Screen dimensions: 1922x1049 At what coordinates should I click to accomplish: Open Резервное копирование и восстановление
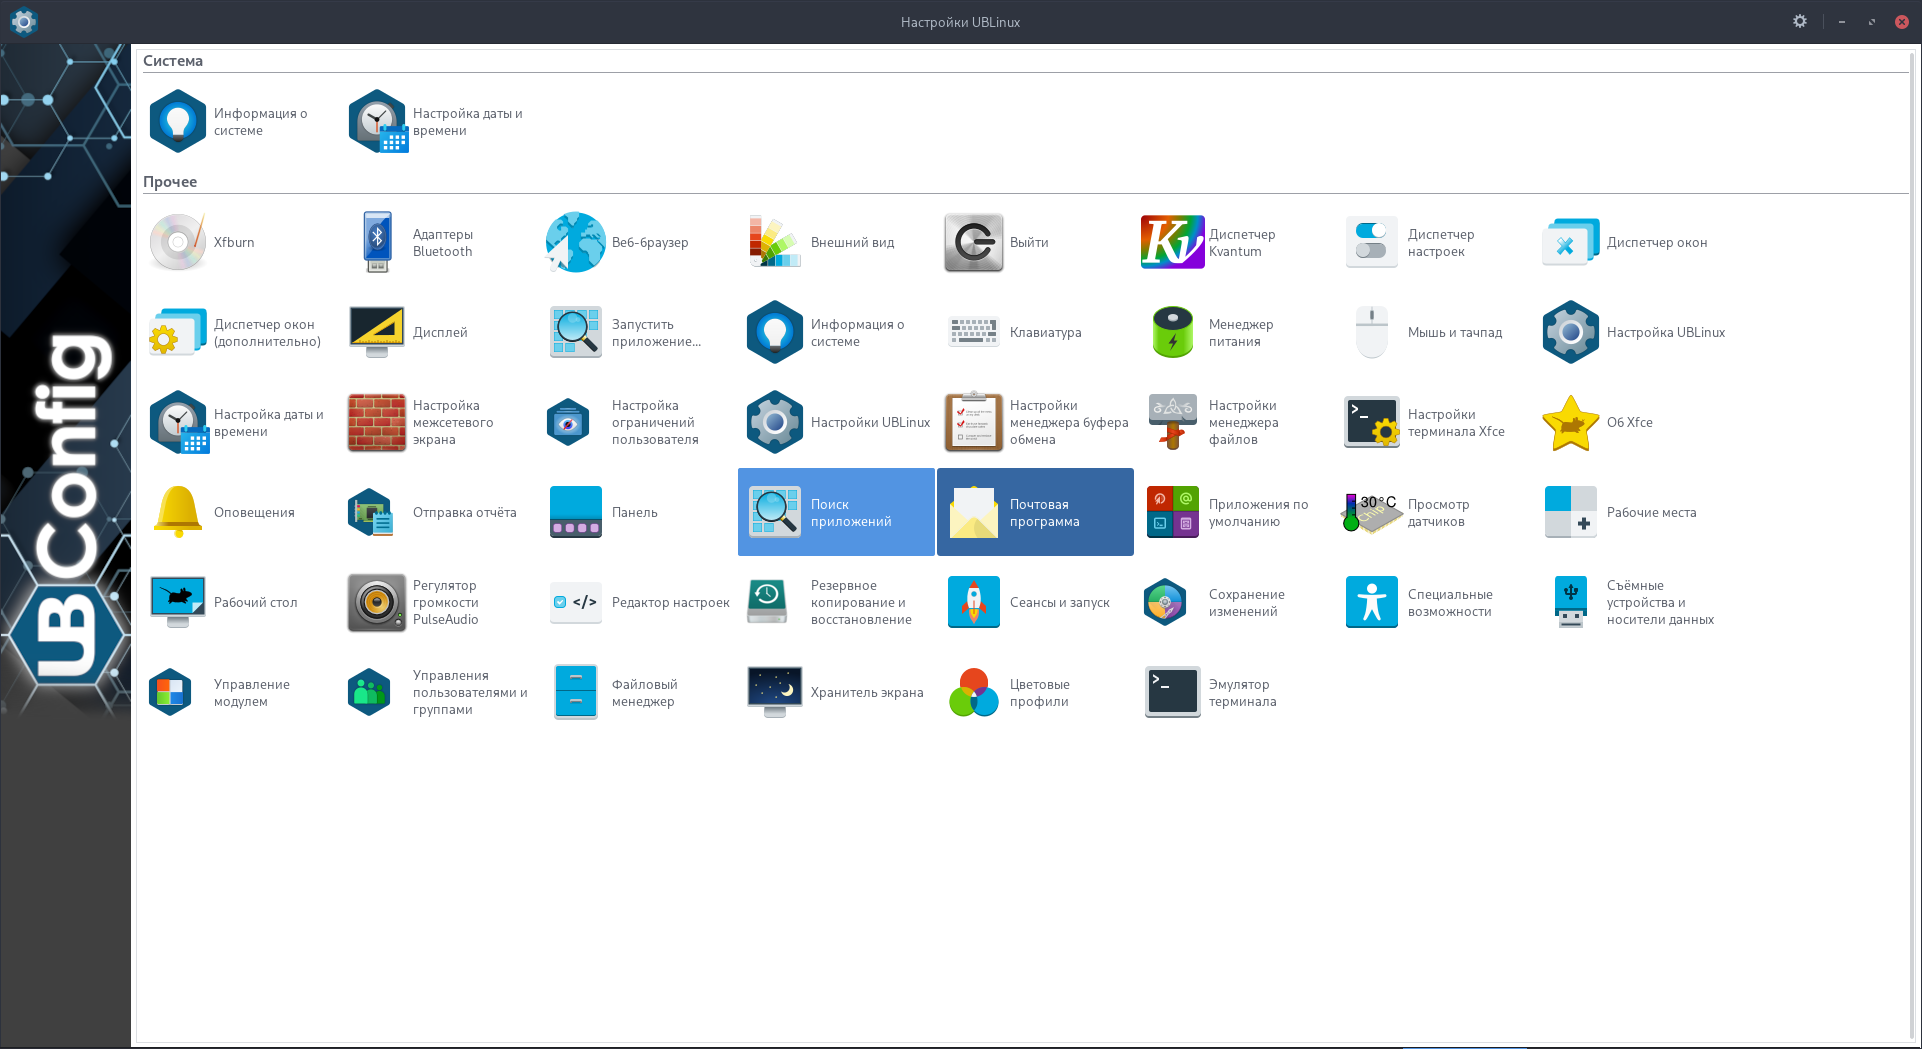click(835, 602)
